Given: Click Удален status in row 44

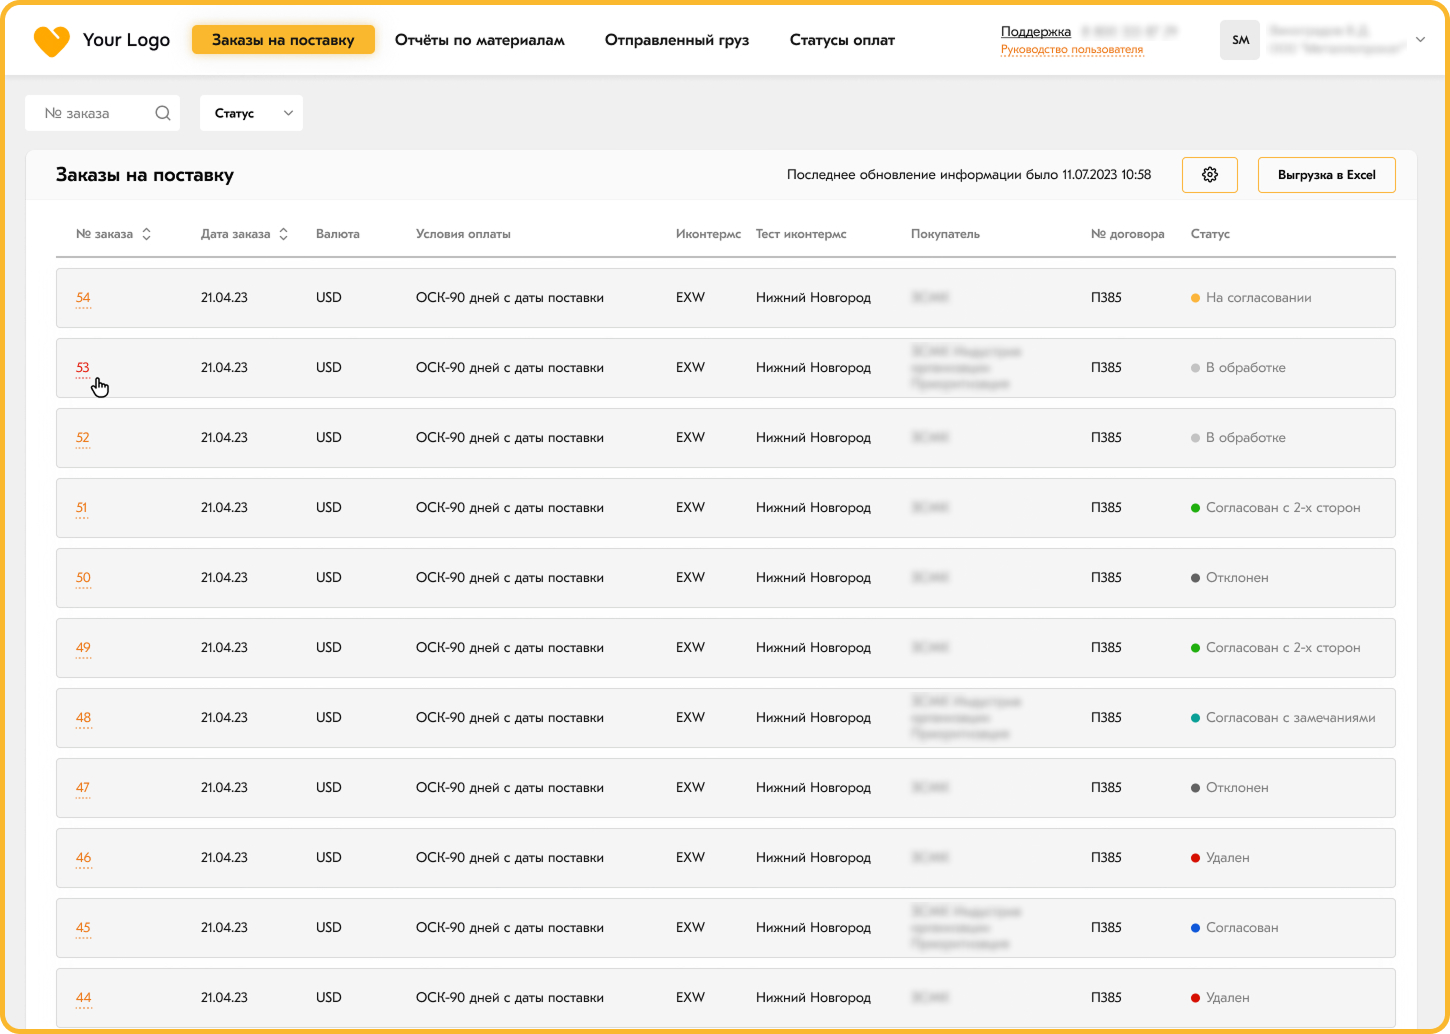Looking at the screenshot, I should (1220, 998).
